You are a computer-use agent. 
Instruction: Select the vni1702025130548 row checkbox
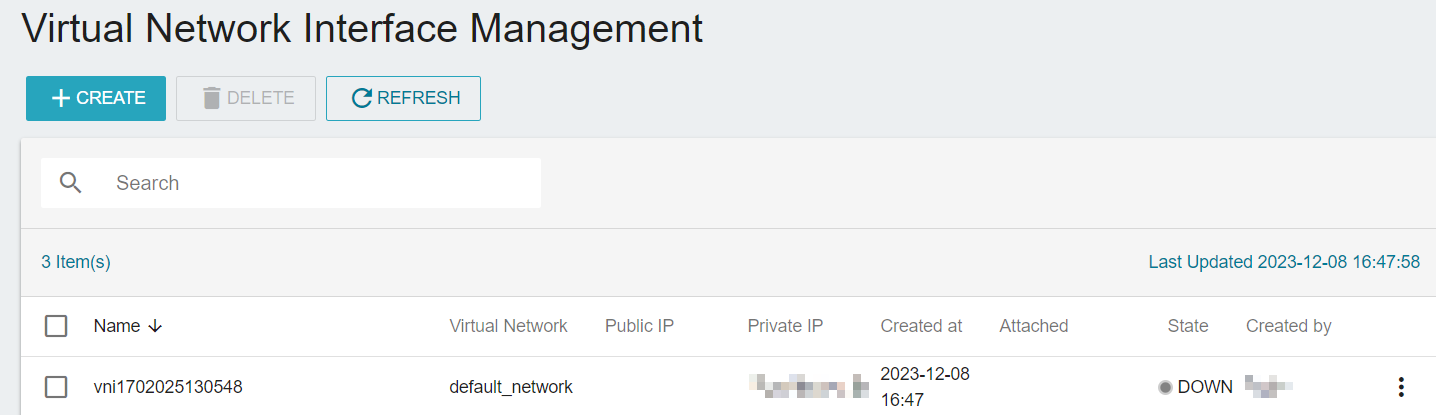(x=56, y=387)
